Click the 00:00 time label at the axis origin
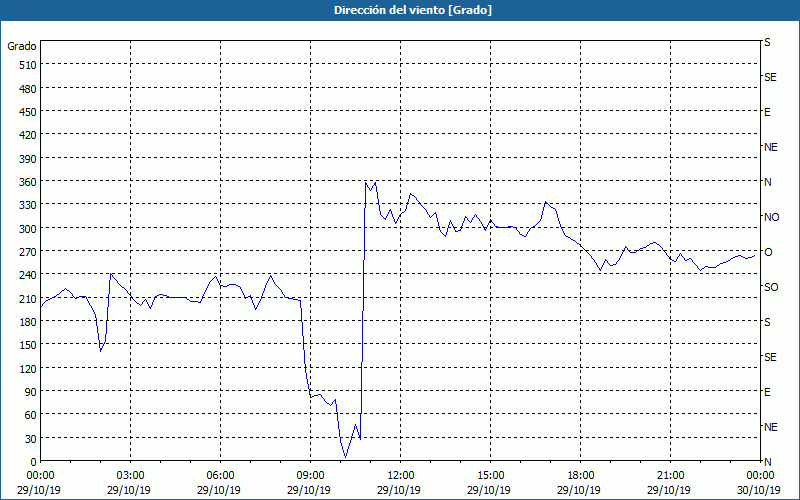This screenshot has height=500, width=800. (40, 476)
